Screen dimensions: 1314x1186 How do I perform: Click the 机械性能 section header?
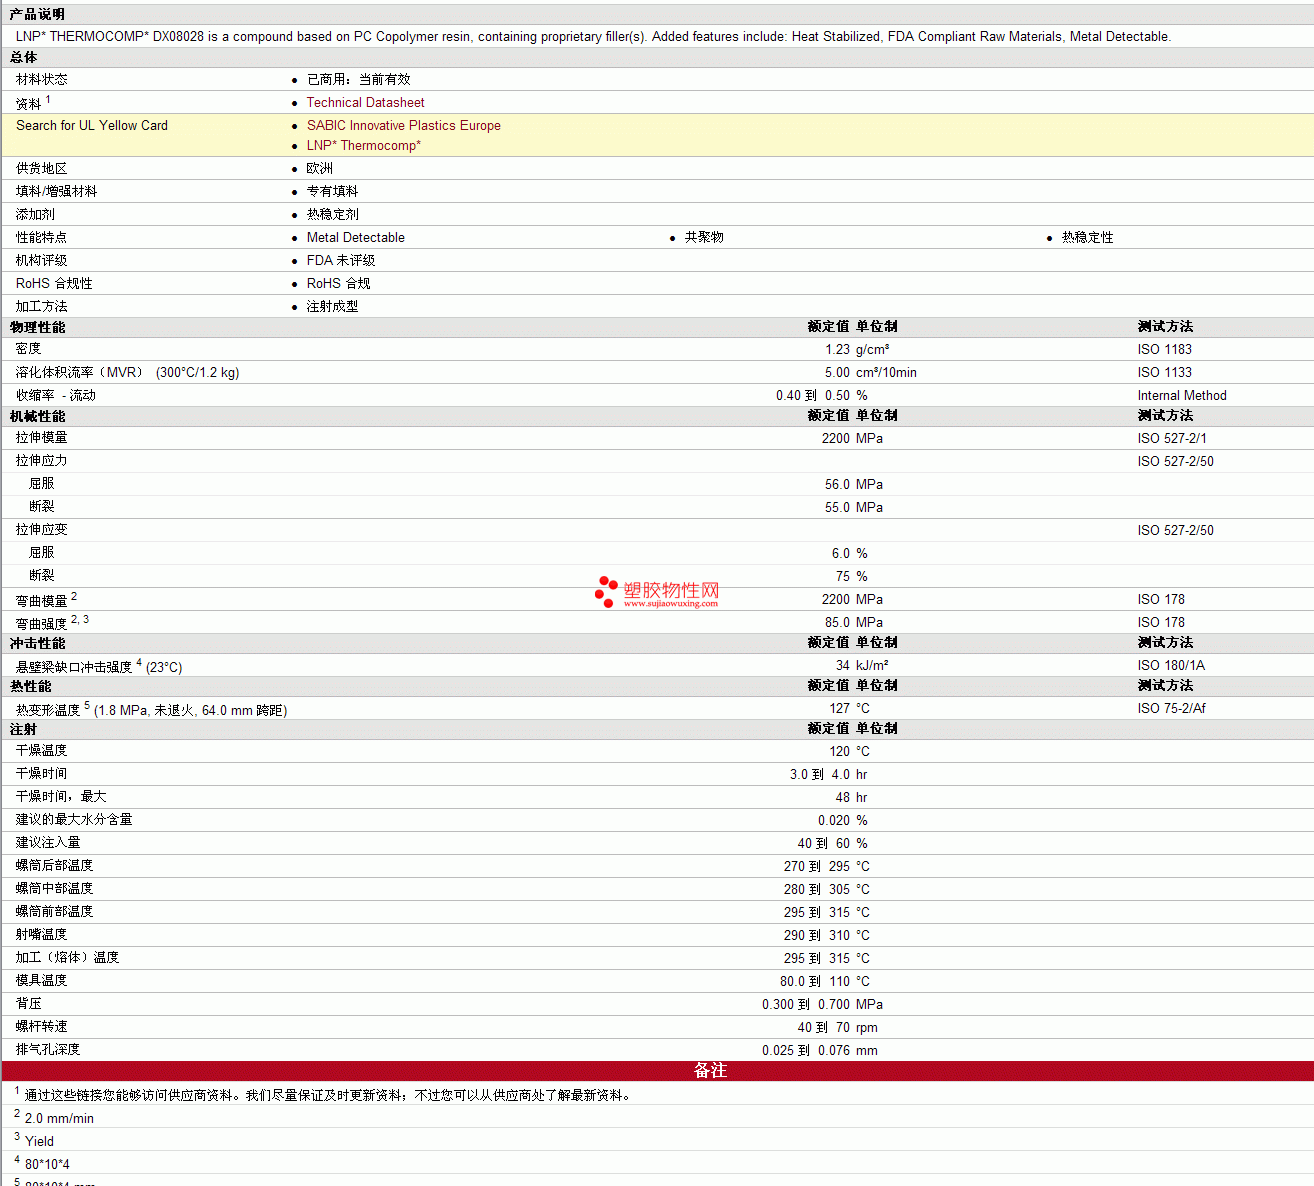pyautogui.click(x=37, y=416)
